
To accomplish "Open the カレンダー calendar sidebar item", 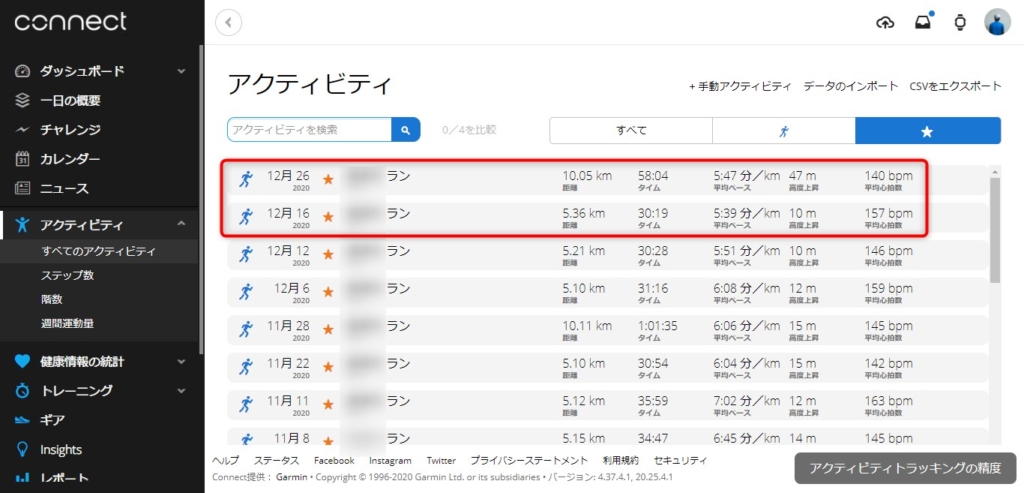I will click(70, 159).
